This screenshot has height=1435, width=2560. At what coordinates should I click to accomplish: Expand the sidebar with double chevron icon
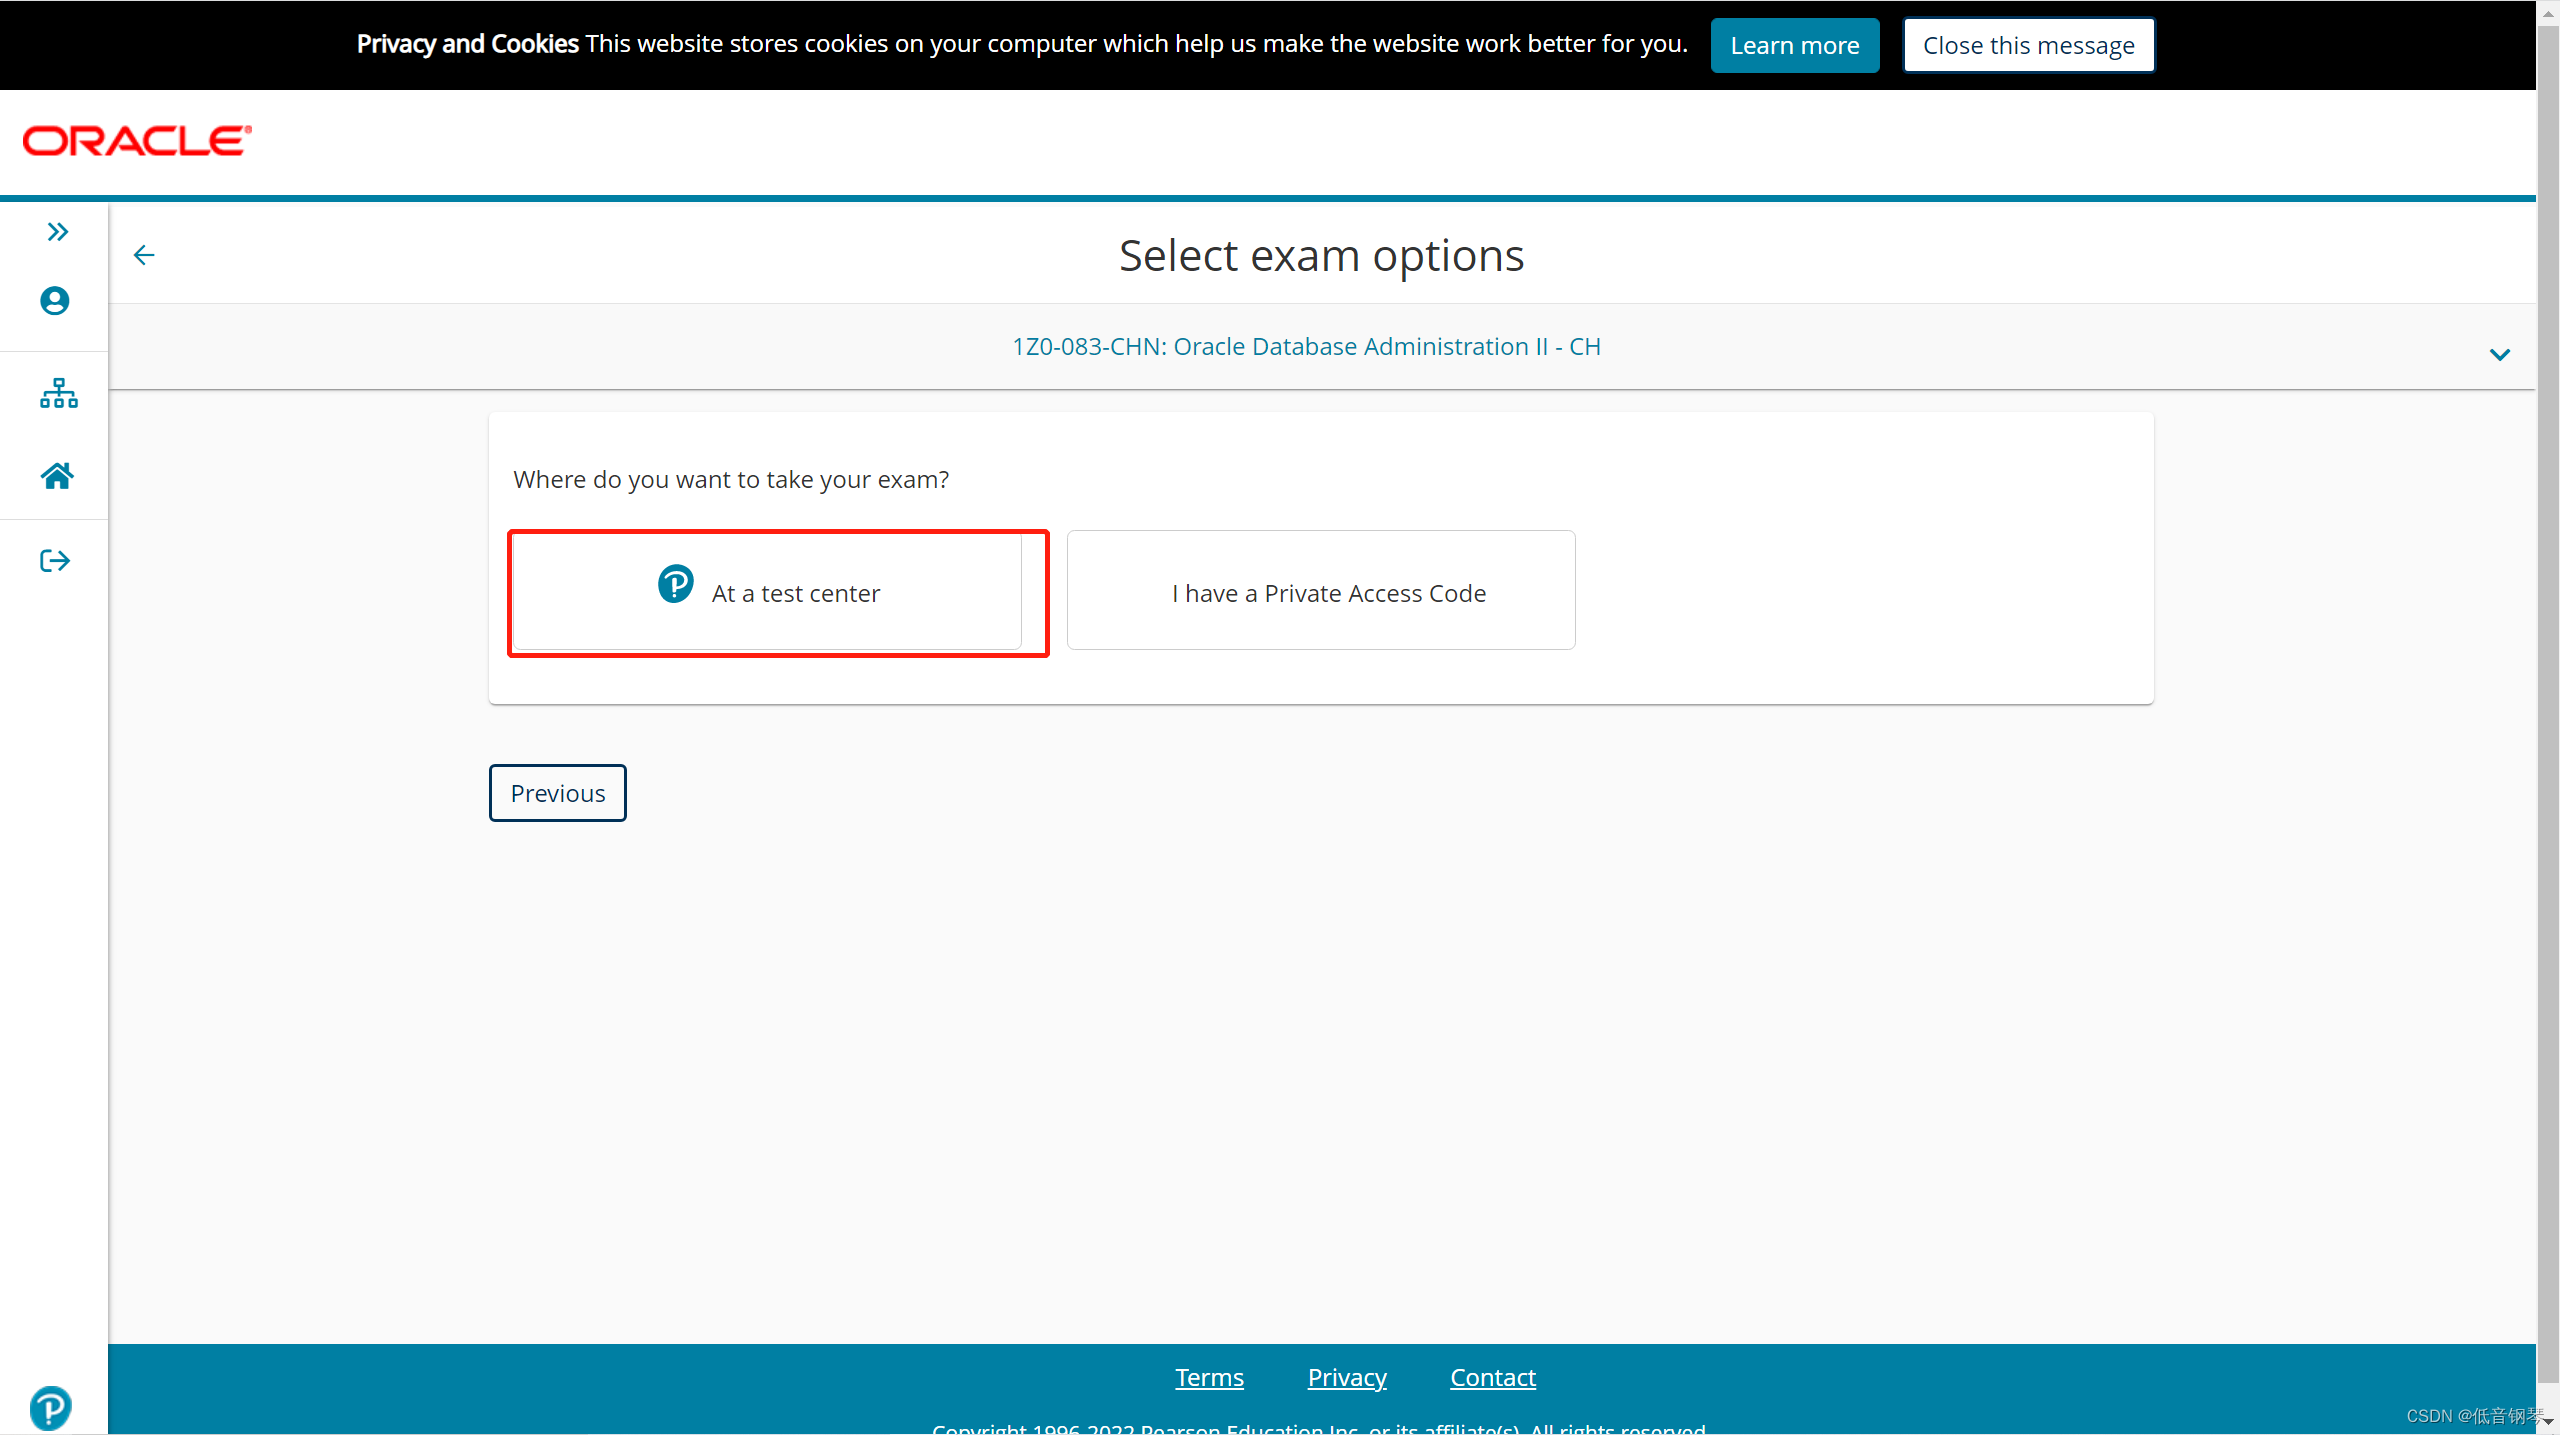click(57, 232)
